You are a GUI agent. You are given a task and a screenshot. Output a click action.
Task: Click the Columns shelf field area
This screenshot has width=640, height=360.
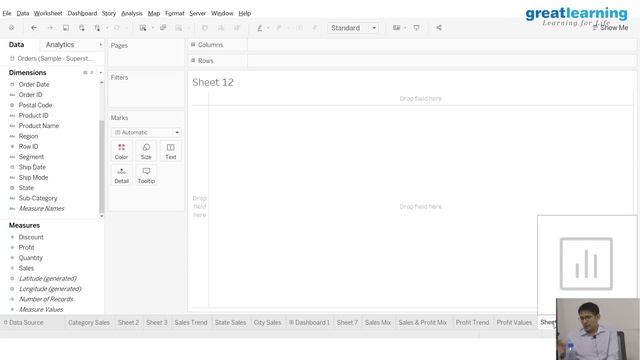point(442,44)
